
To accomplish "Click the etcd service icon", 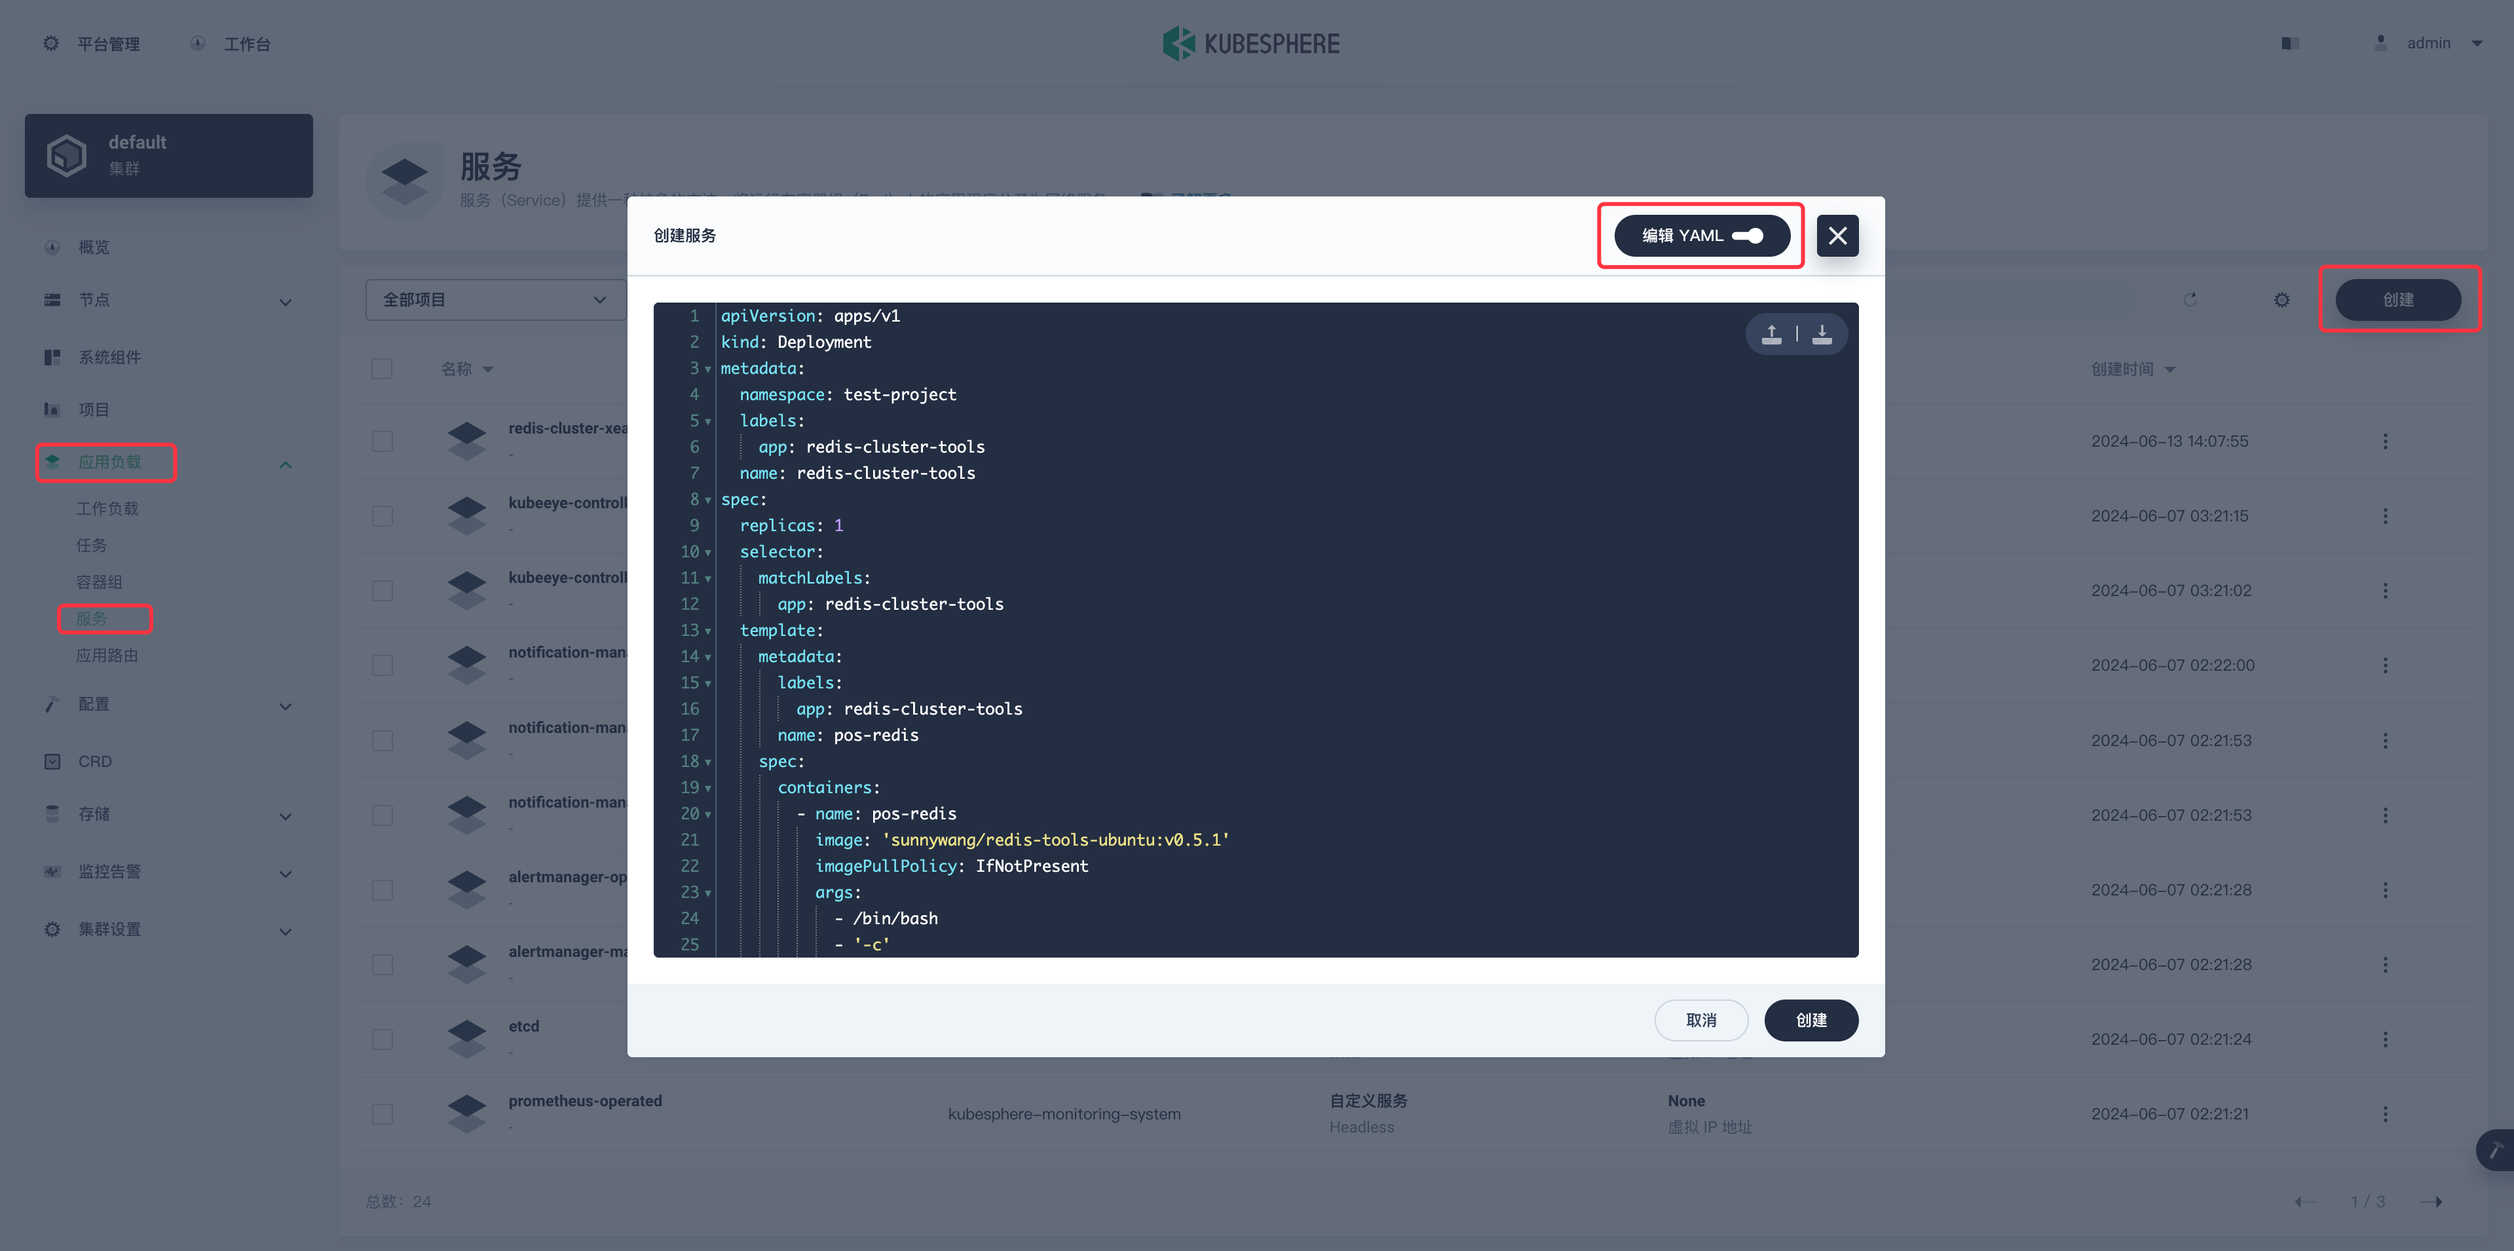I will (x=466, y=1039).
